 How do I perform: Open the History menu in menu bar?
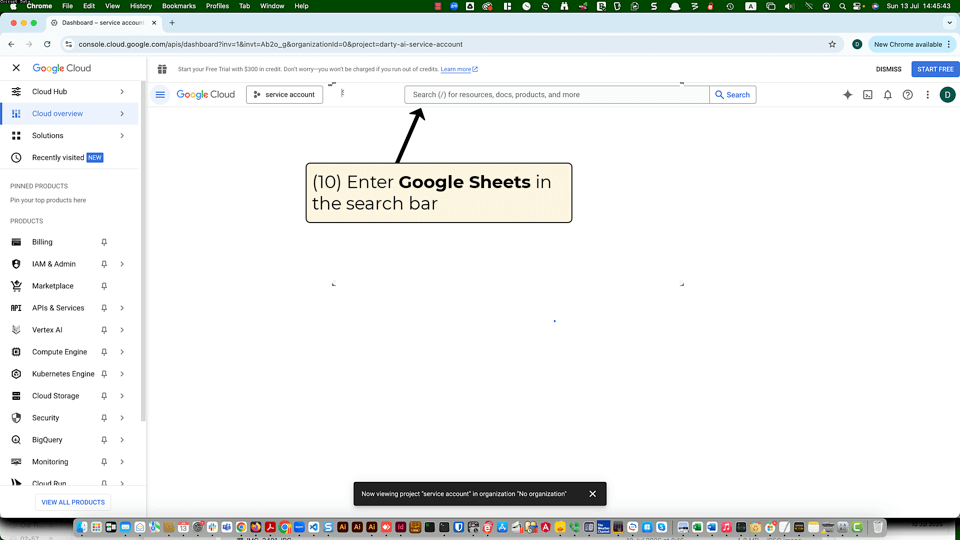point(141,6)
